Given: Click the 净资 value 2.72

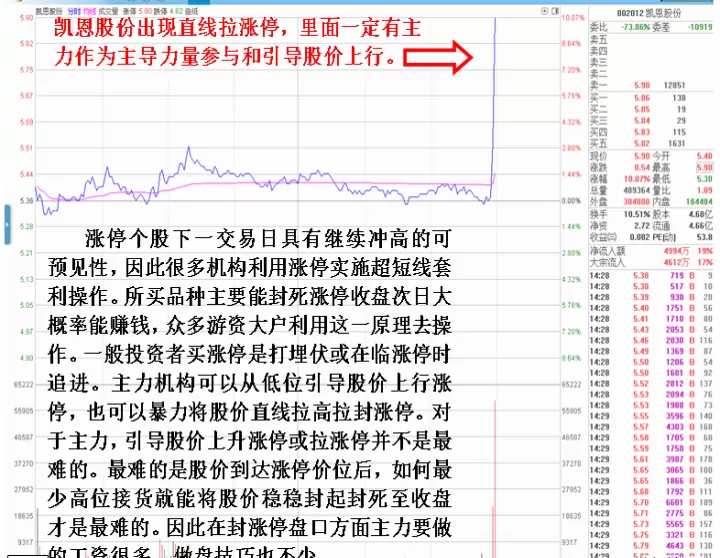Looking at the screenshot, I should tap(642, 225).
